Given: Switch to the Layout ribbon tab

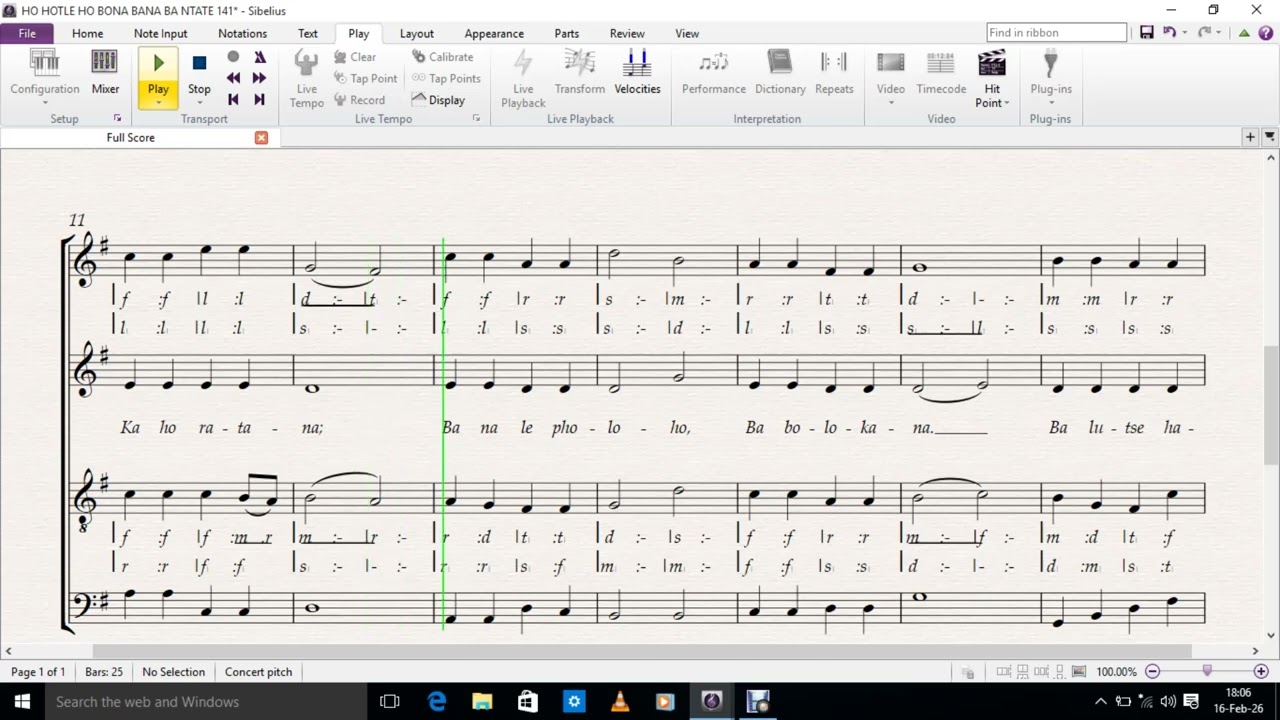Looking at the screenshot, I should click(x=416, y=33).
